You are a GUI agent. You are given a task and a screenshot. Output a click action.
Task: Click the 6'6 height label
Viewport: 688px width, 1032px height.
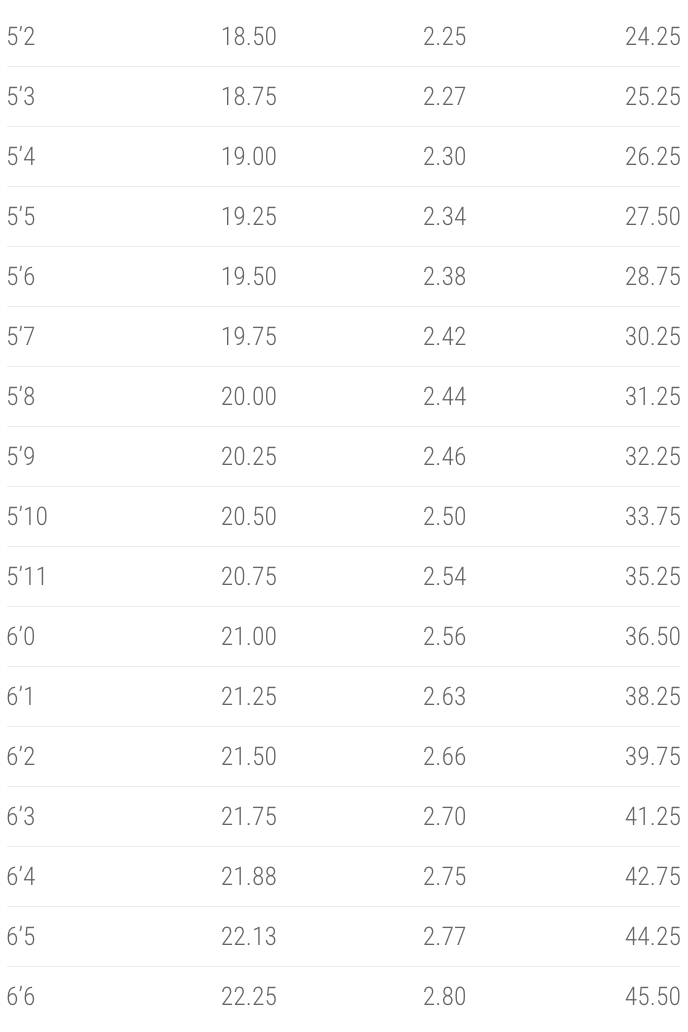coord(21,997)
